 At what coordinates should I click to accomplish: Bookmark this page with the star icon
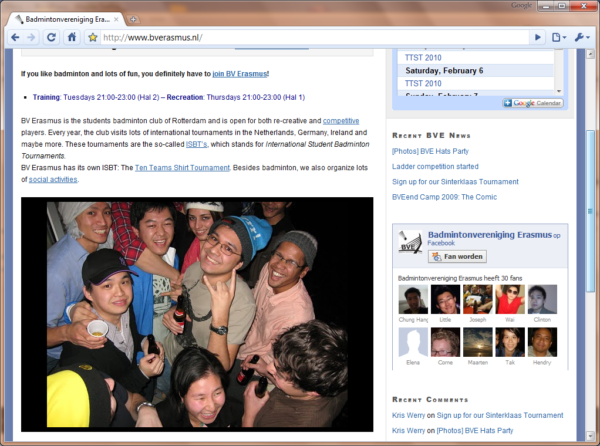coord(93,37)
